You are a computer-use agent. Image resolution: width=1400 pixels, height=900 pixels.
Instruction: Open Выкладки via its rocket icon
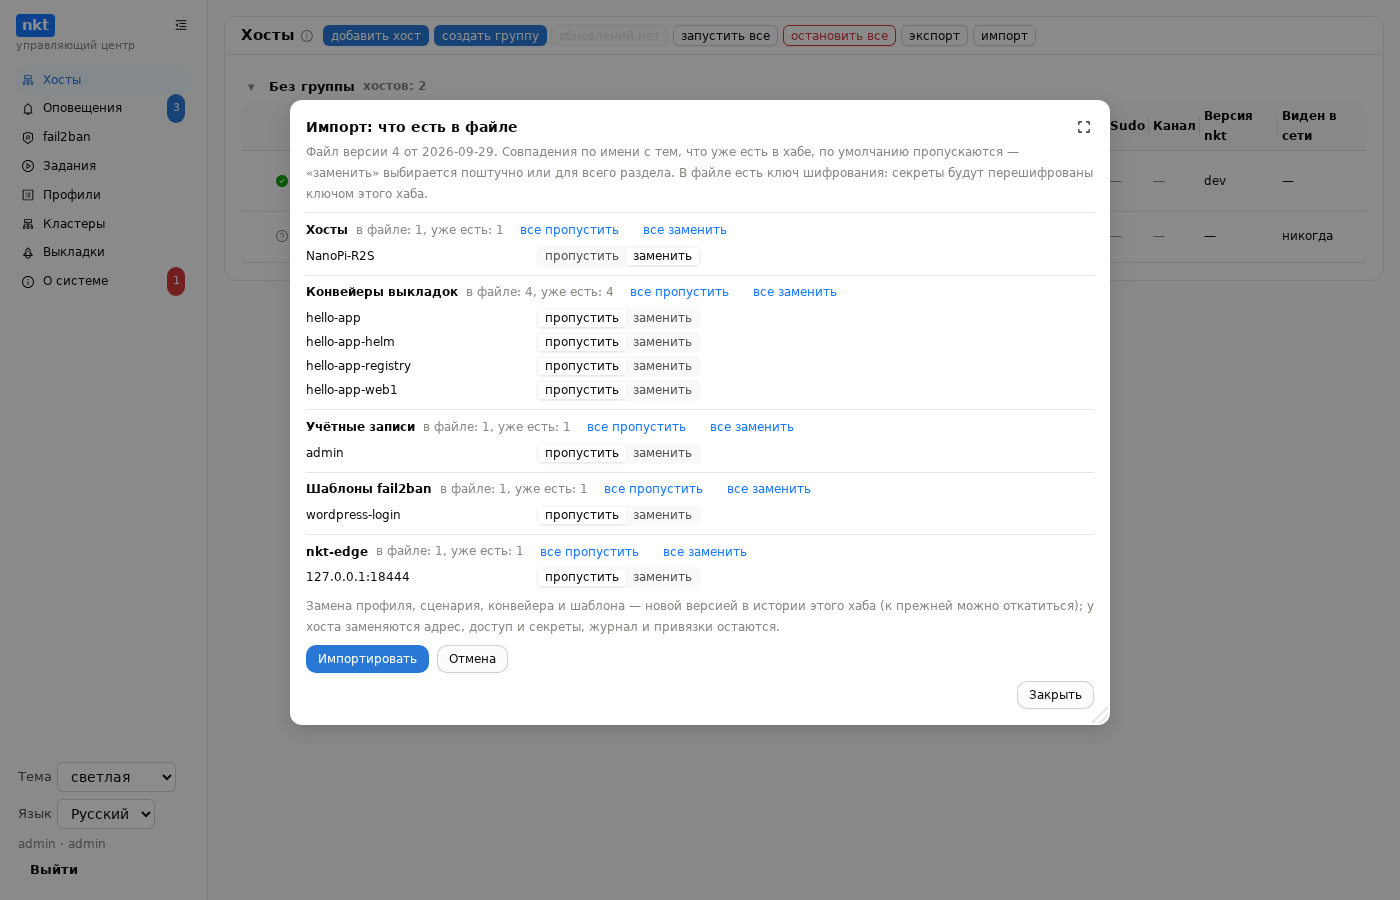point(28,253)
